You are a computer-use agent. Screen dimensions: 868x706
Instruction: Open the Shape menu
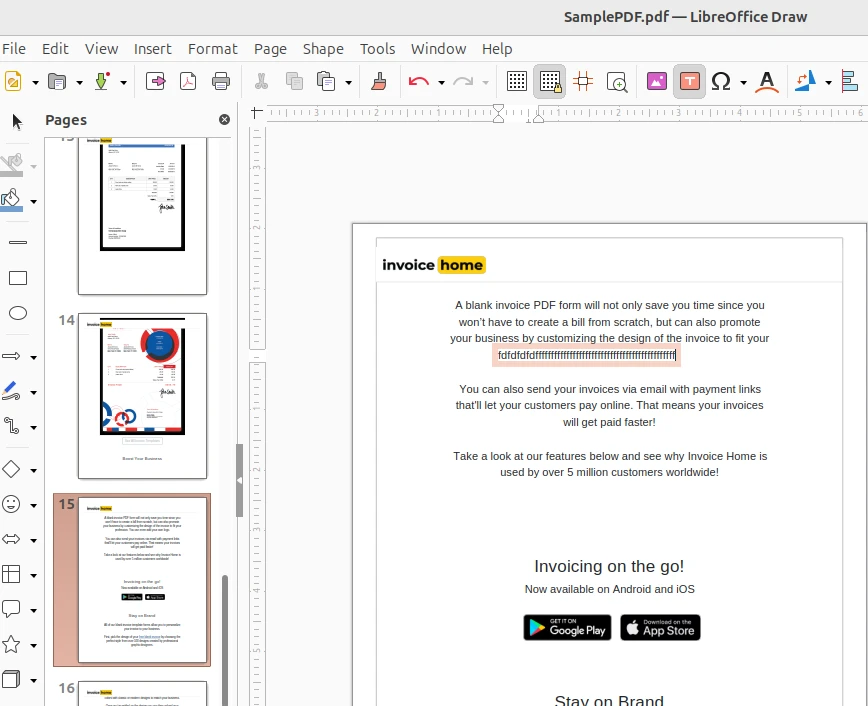point(323,49)
